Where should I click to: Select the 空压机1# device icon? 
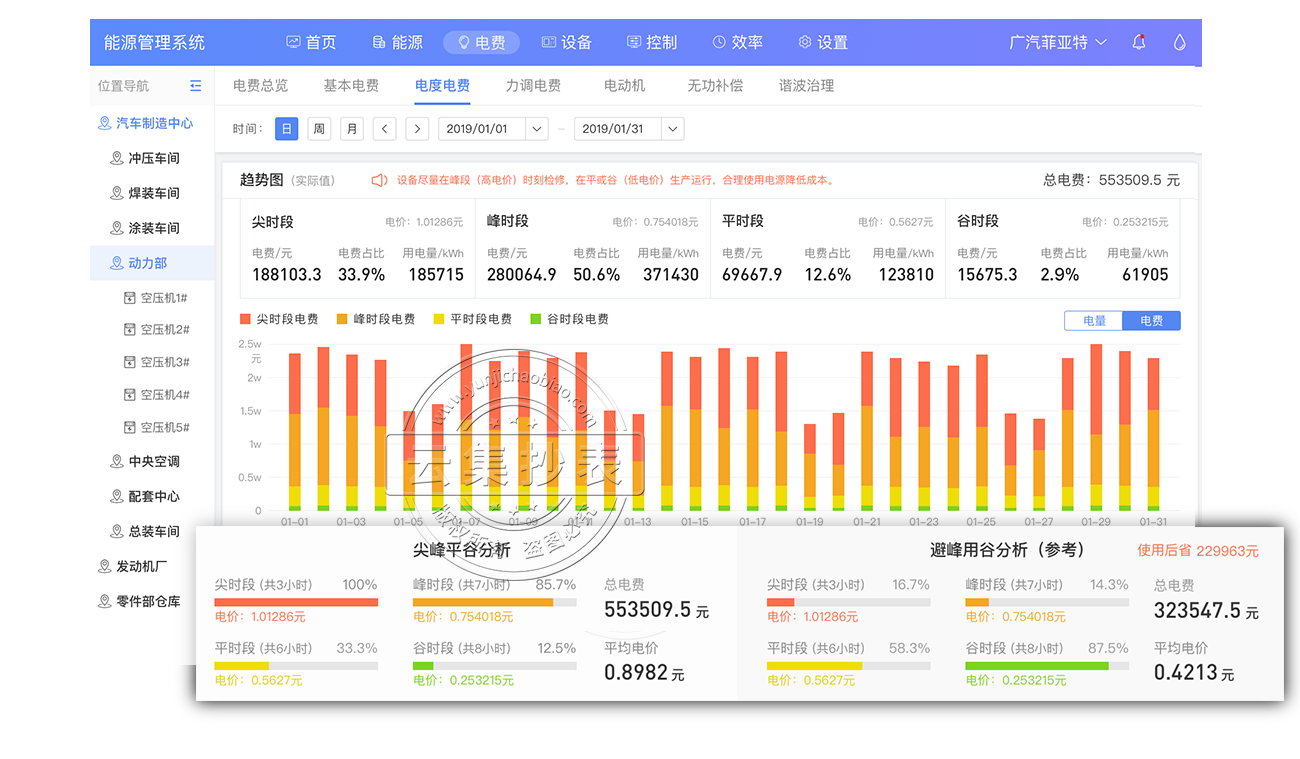click(x=129, y=298)
